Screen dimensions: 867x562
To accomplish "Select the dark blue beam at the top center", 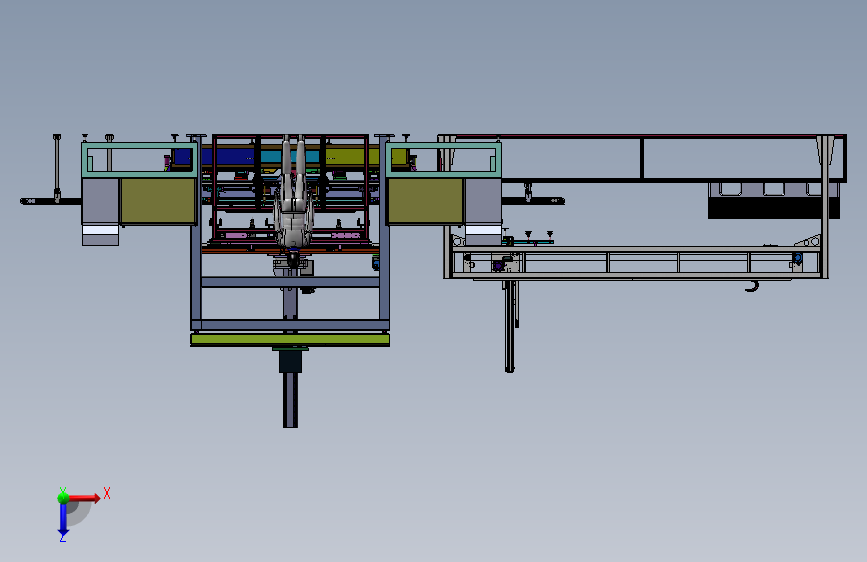I will point(226,157).
